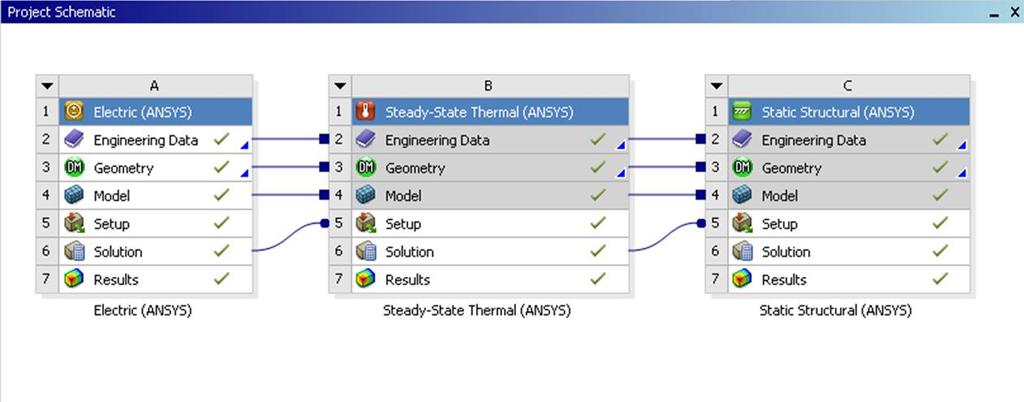Click column letter B header
Viewport: 1024px width, 402px height.
(488, 86)
